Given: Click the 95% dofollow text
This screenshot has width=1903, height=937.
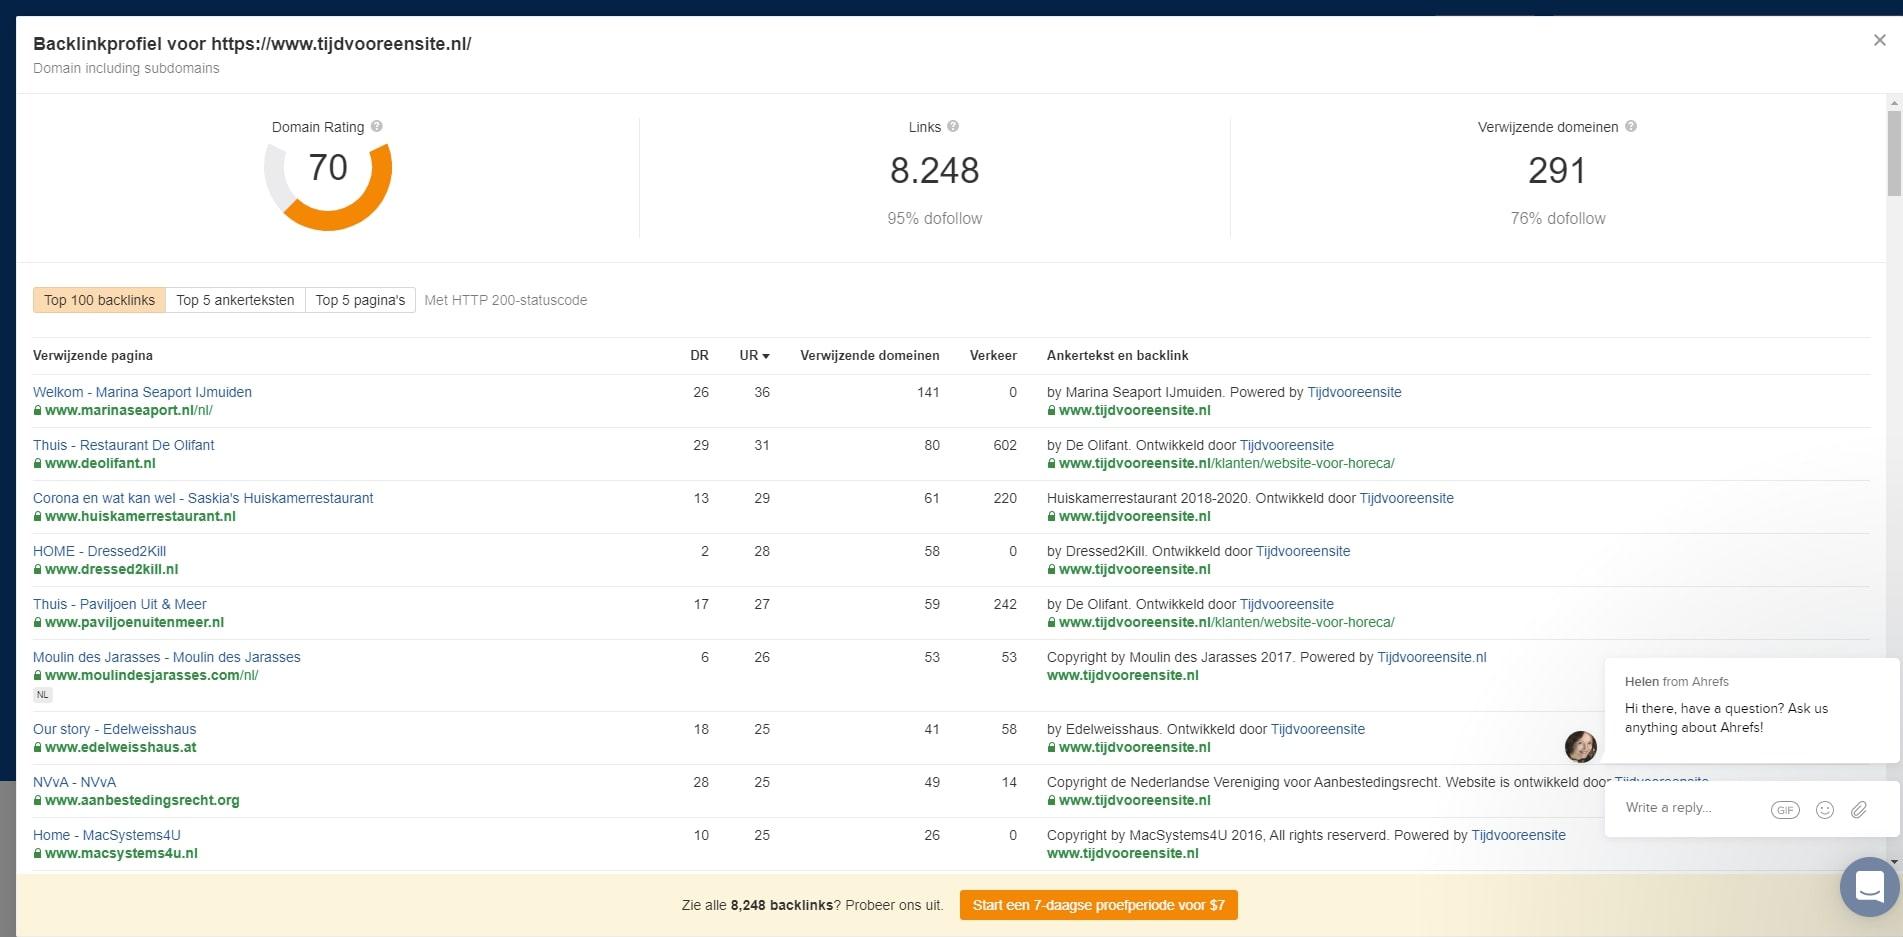Looking at the screenshot, I should coord(934,218).
